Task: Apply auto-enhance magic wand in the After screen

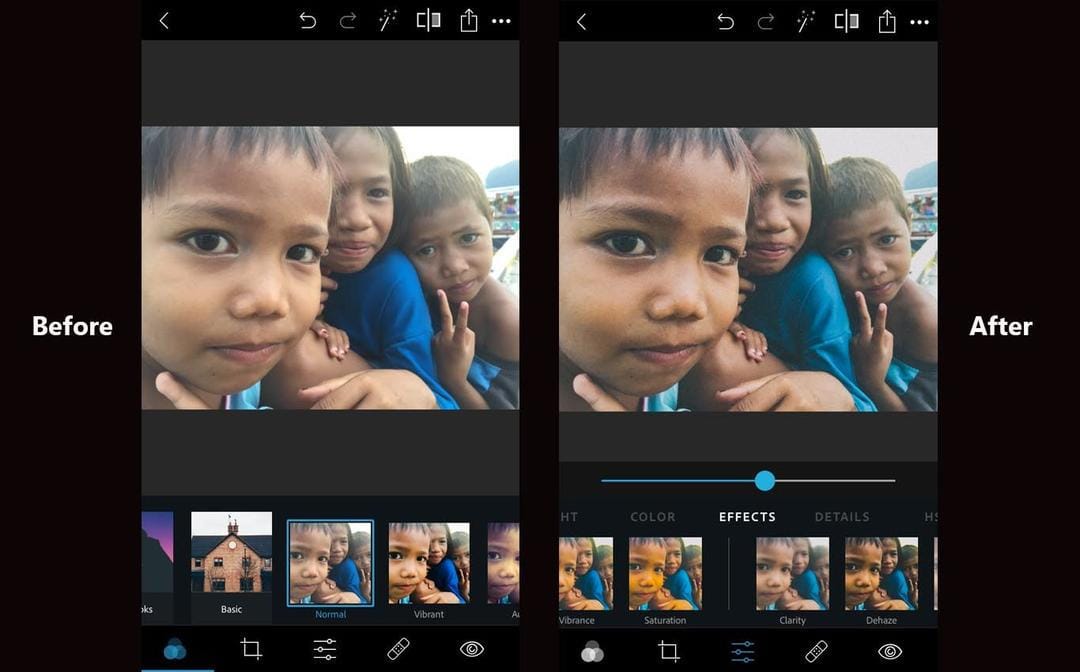Action: coord(806,21)
